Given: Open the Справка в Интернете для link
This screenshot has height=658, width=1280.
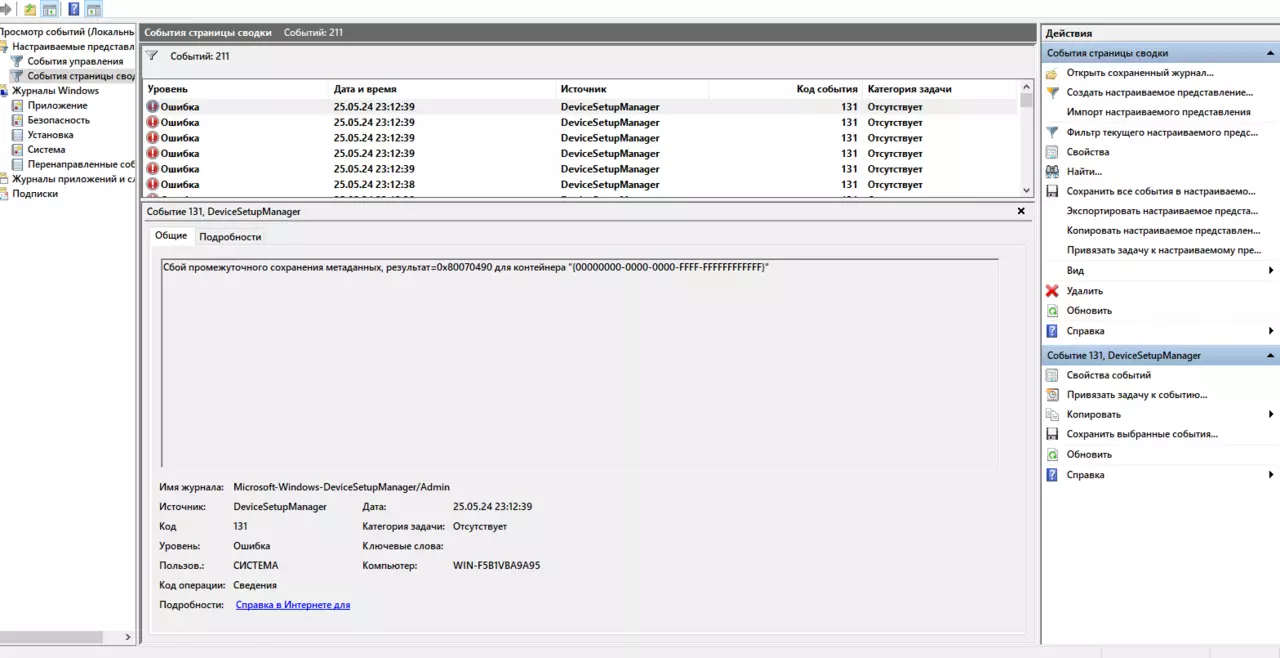Looking at the screenshot, I should click(293, 605).
